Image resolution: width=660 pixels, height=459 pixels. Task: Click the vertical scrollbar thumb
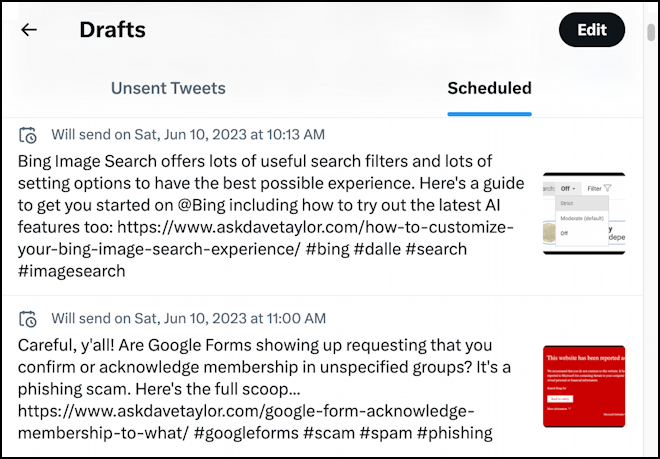(651, 32)
